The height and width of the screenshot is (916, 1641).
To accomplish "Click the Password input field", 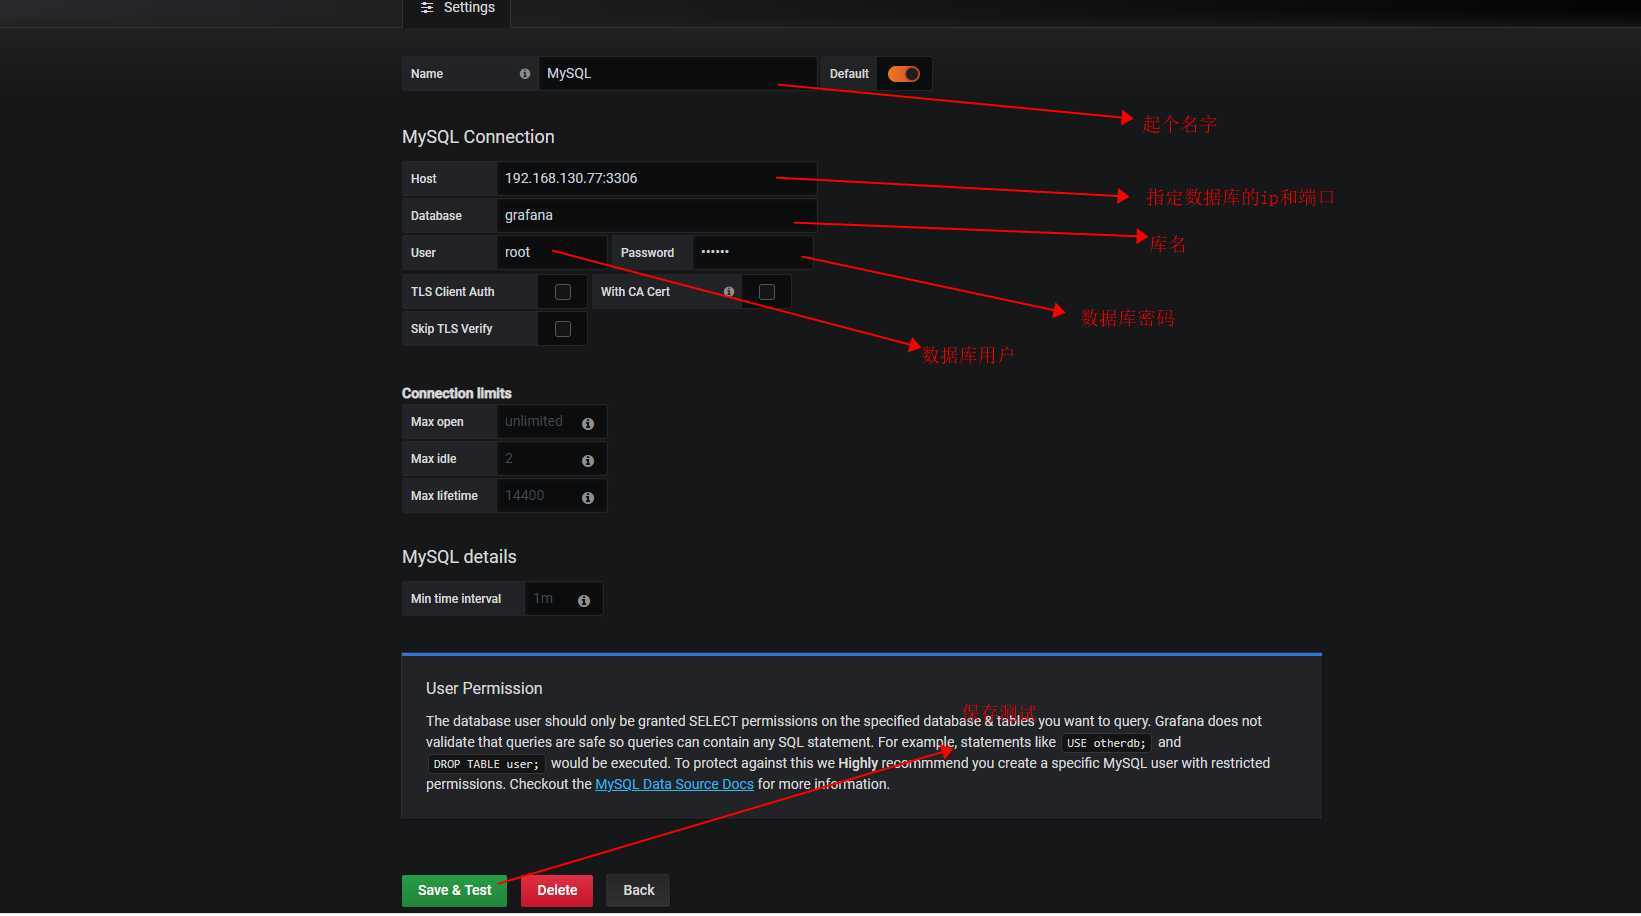I will [753, 253].
